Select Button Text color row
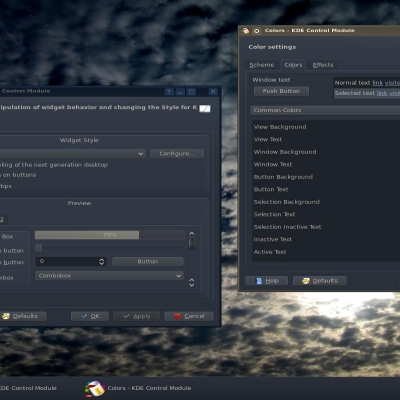 326,189
